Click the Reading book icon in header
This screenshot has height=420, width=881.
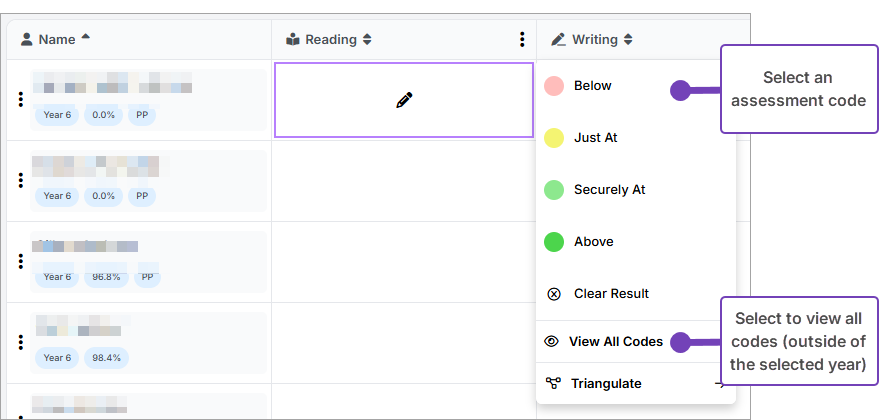coord(292,40)
